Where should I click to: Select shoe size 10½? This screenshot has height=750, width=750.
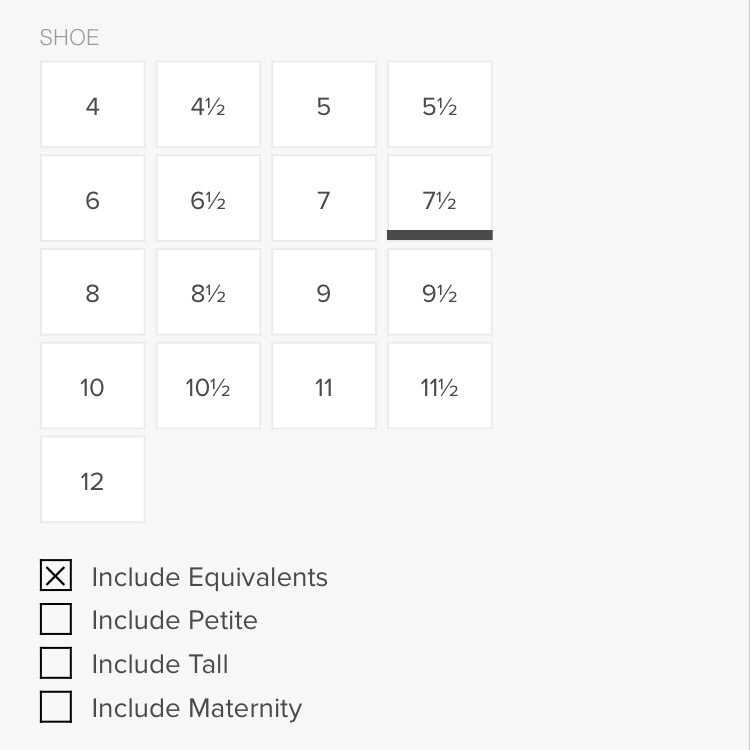tap(208, 386)
